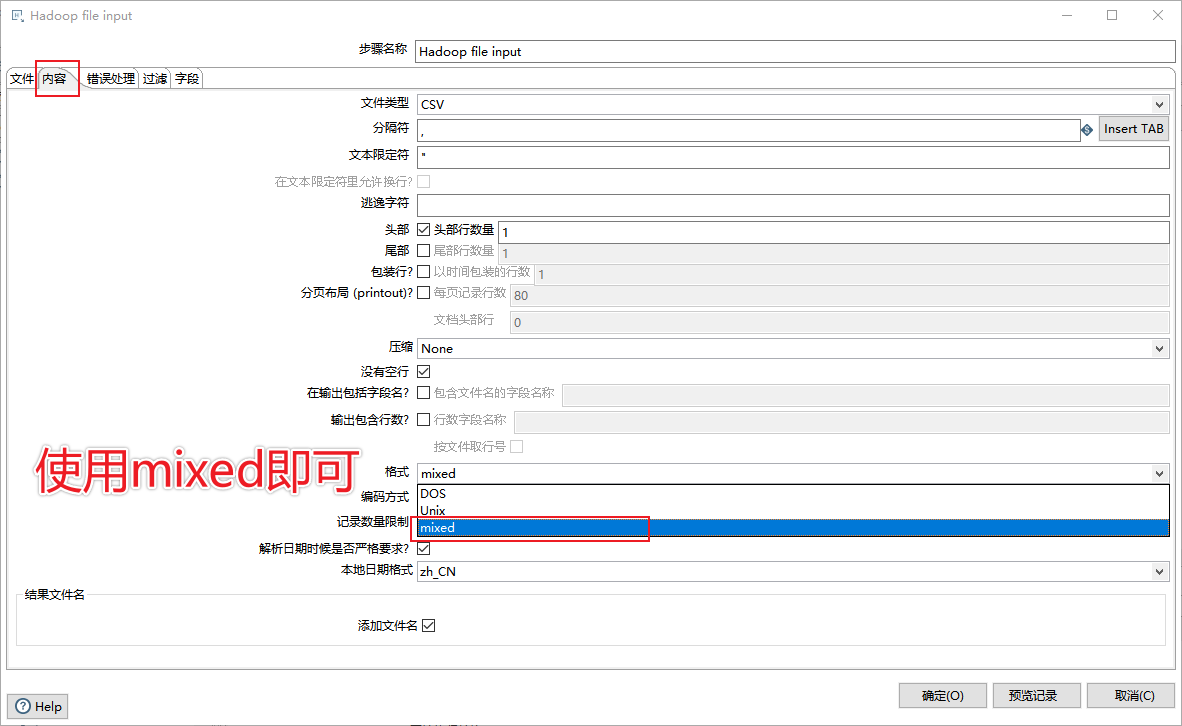
Task: Toggle the 没有空行 checkbox
Action: (424, 372)
